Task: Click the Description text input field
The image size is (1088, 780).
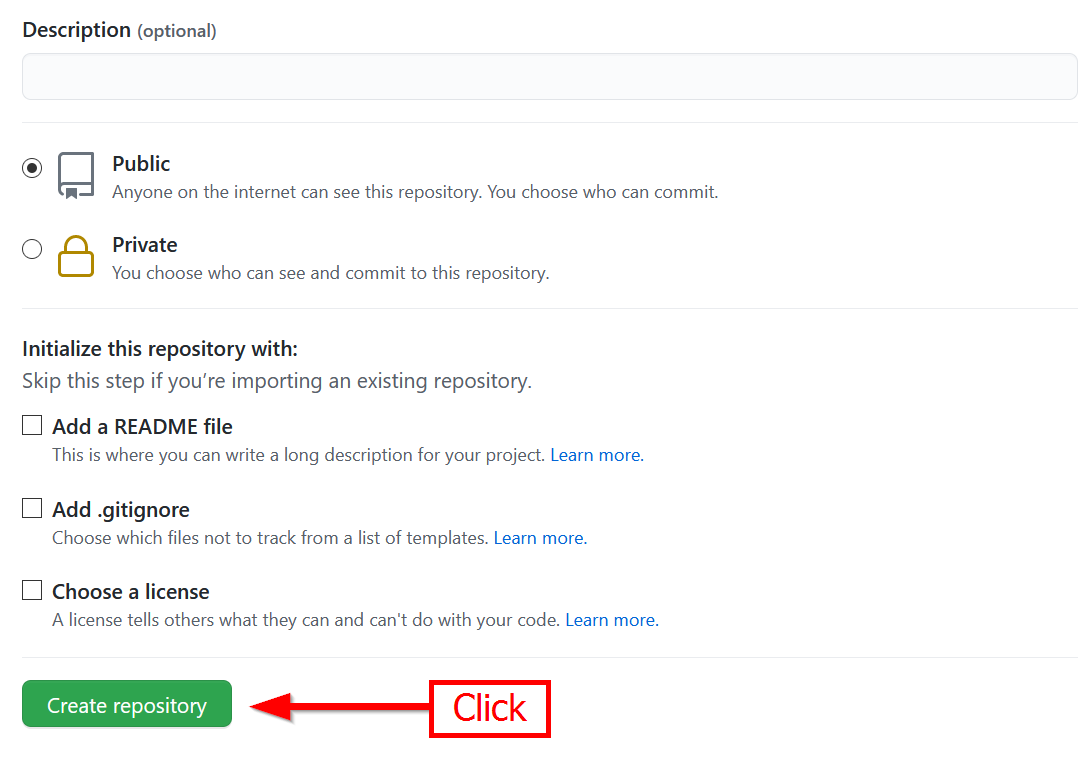Action: 549,77
